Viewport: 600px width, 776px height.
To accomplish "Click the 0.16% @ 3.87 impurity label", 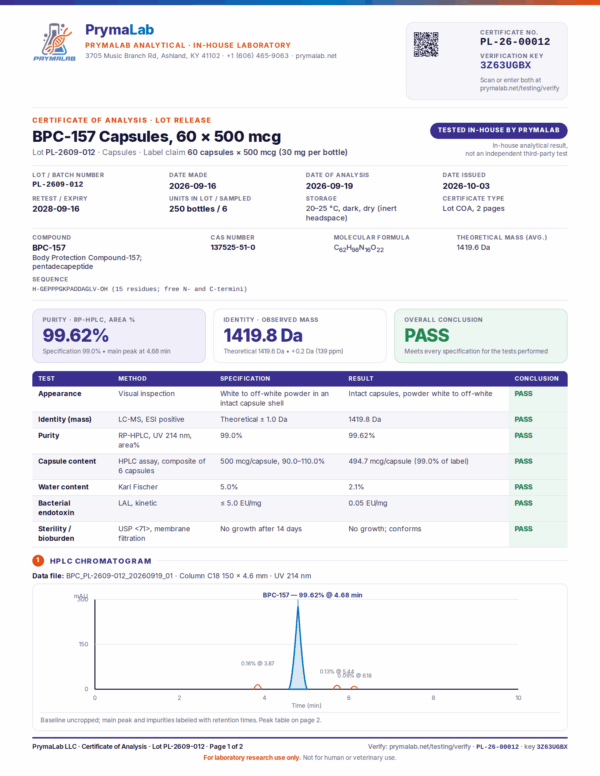I will (257, 663).
